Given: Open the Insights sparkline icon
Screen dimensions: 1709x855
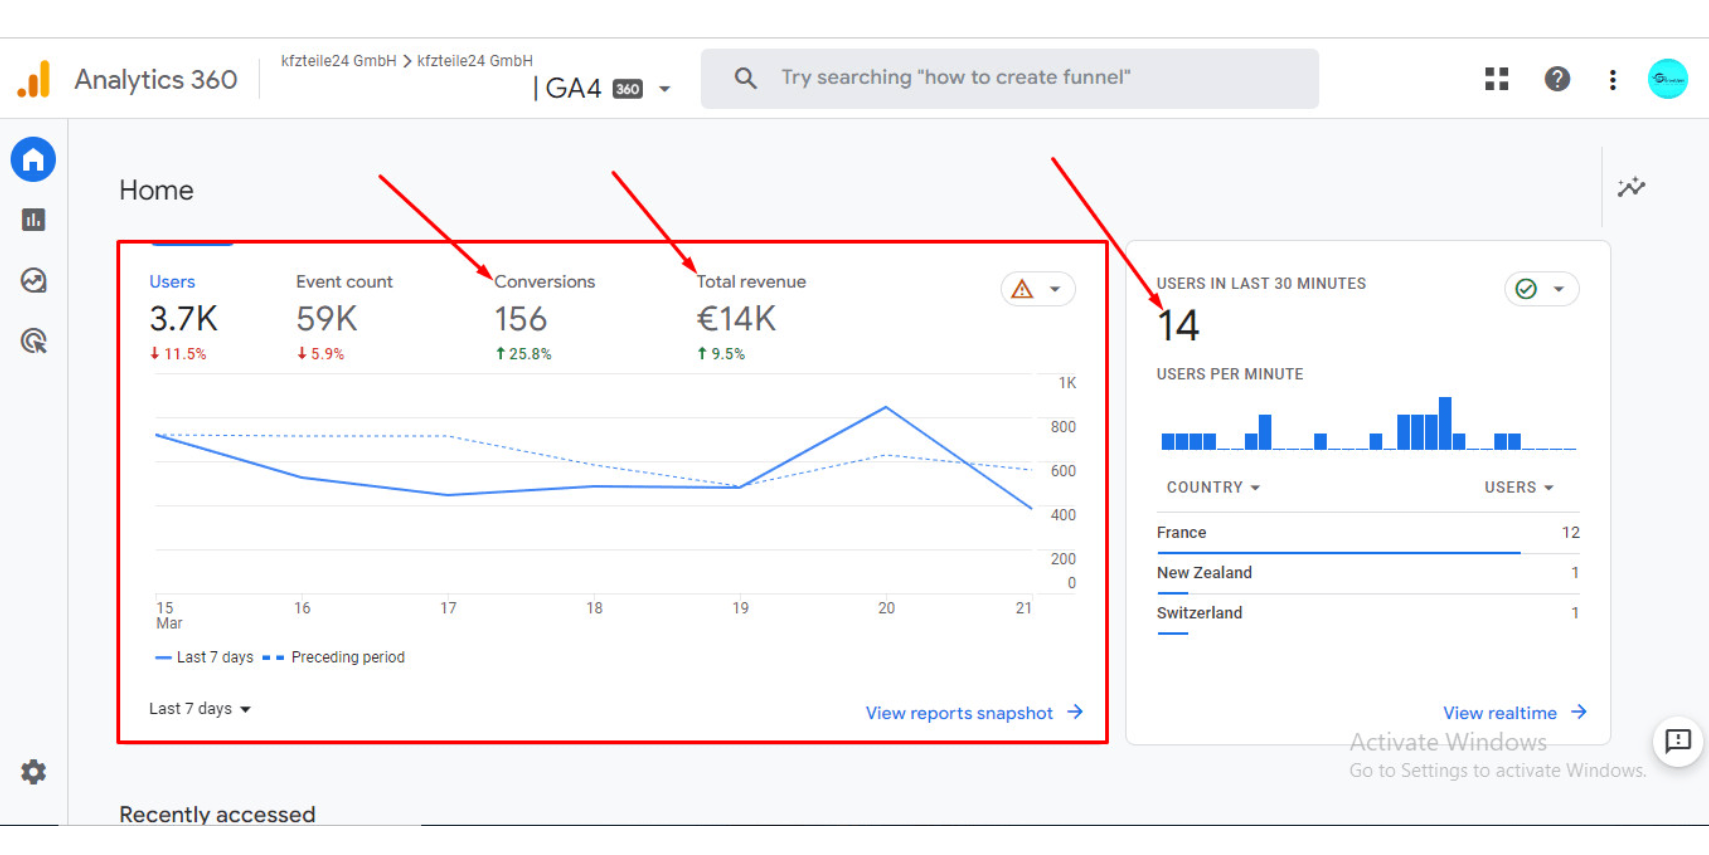Looking at the screenshot, I should (x=1631, y=187).
